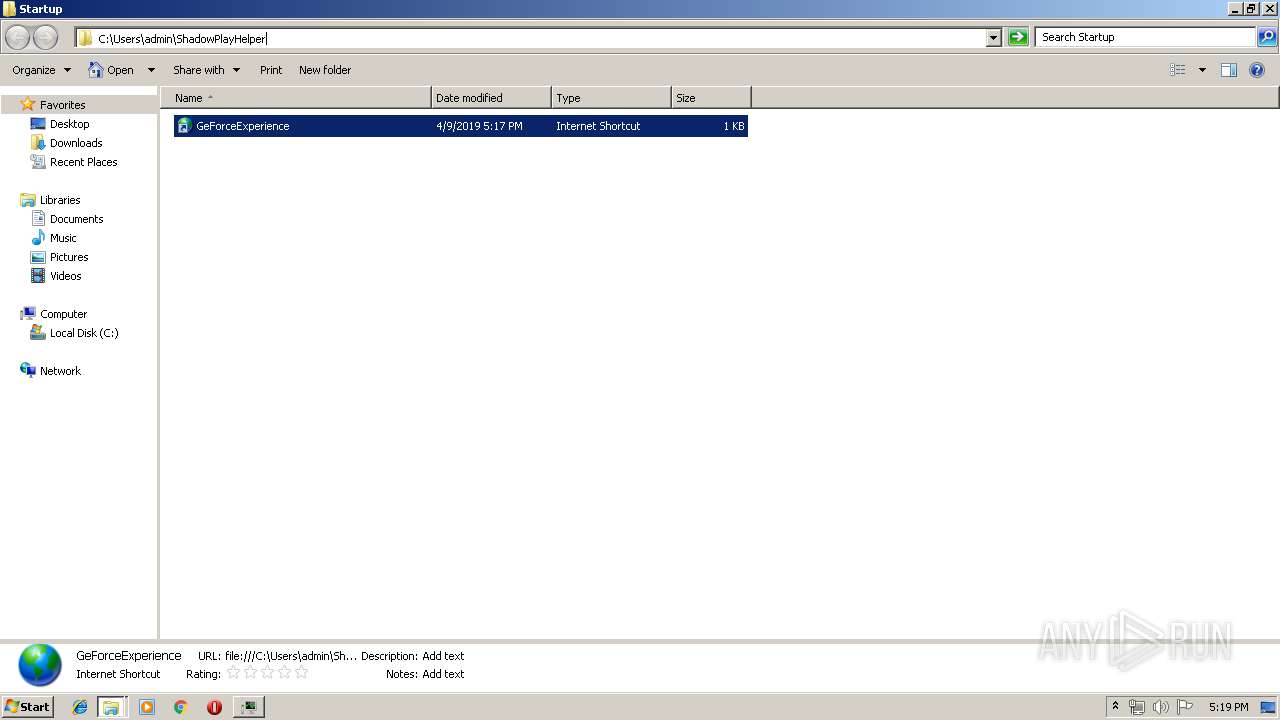Create a New folder
Viewport: 1280px width, 720px height.
325,70
